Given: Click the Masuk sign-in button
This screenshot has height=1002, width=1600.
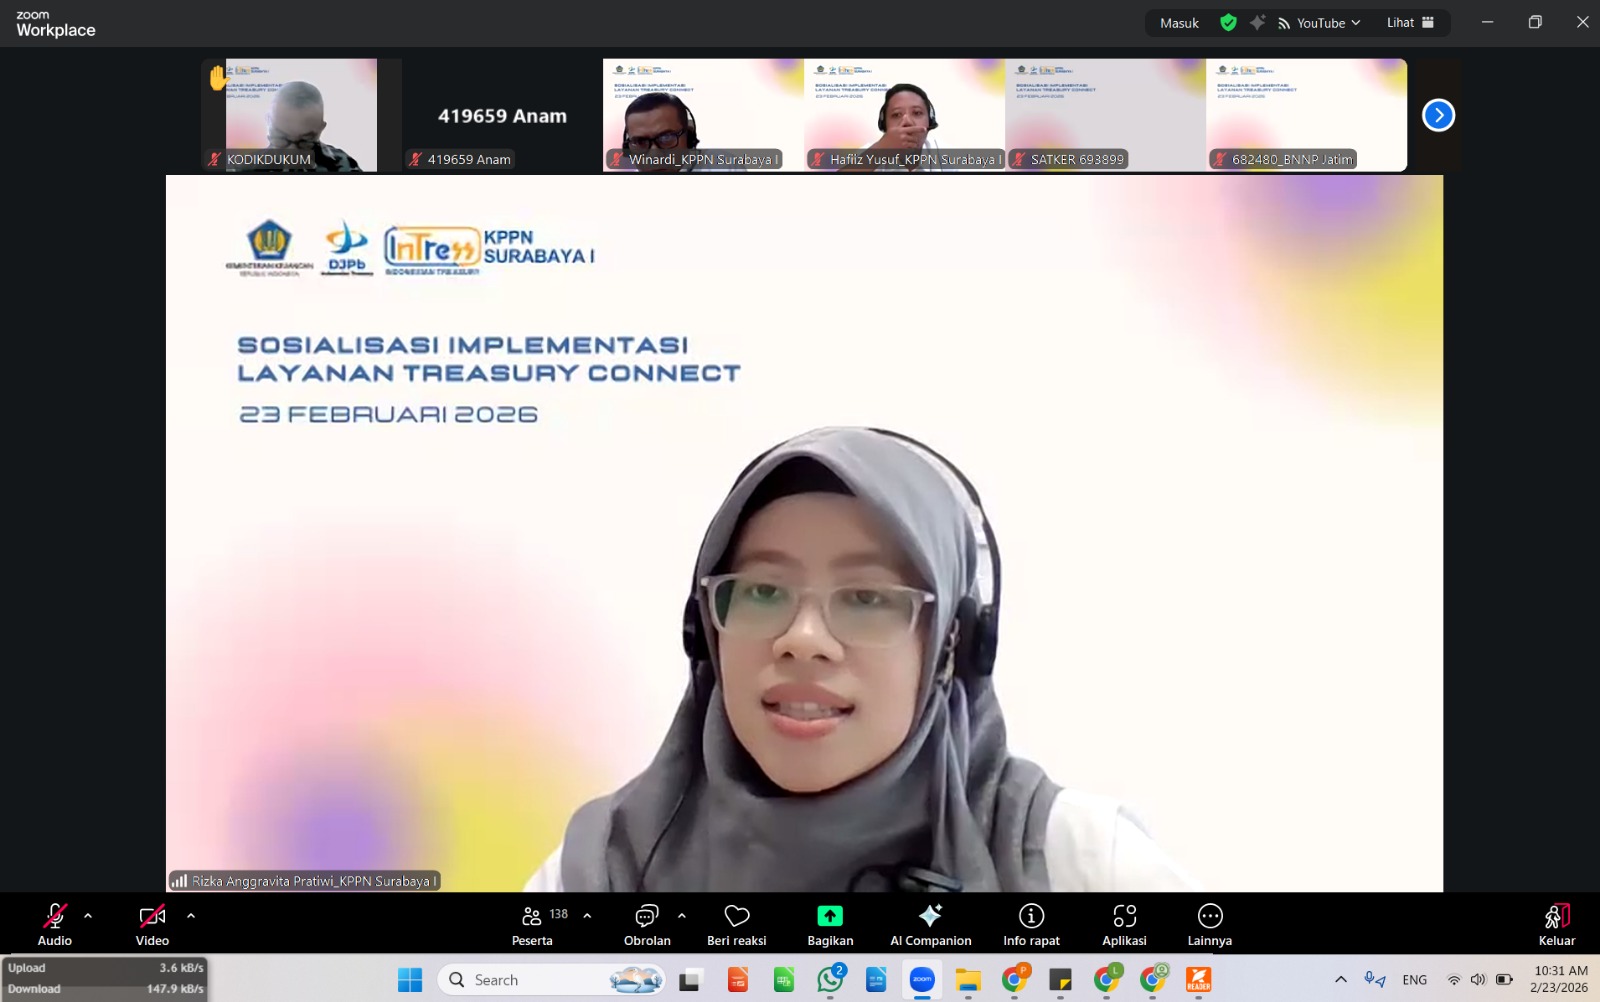Looking at the screenshot, I should 1179,23.
